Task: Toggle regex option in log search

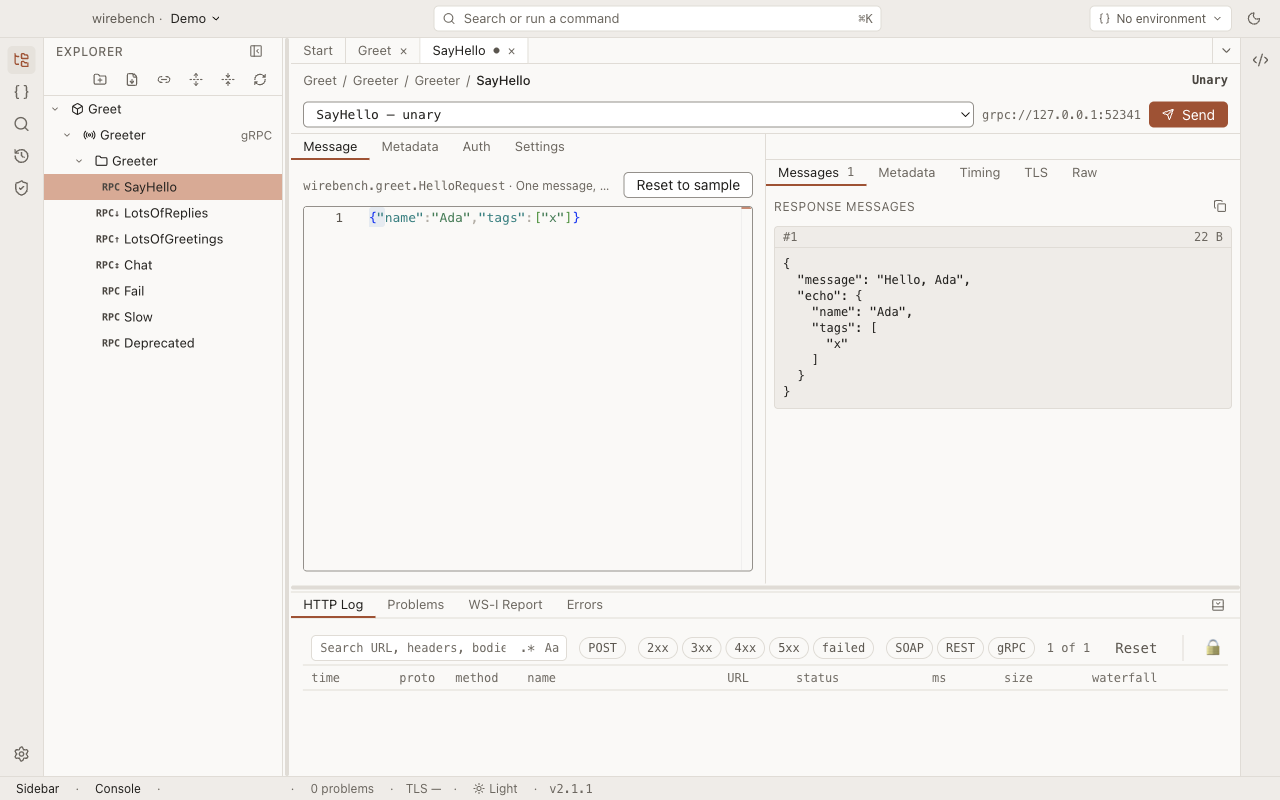Action: (x=527, y=648)
